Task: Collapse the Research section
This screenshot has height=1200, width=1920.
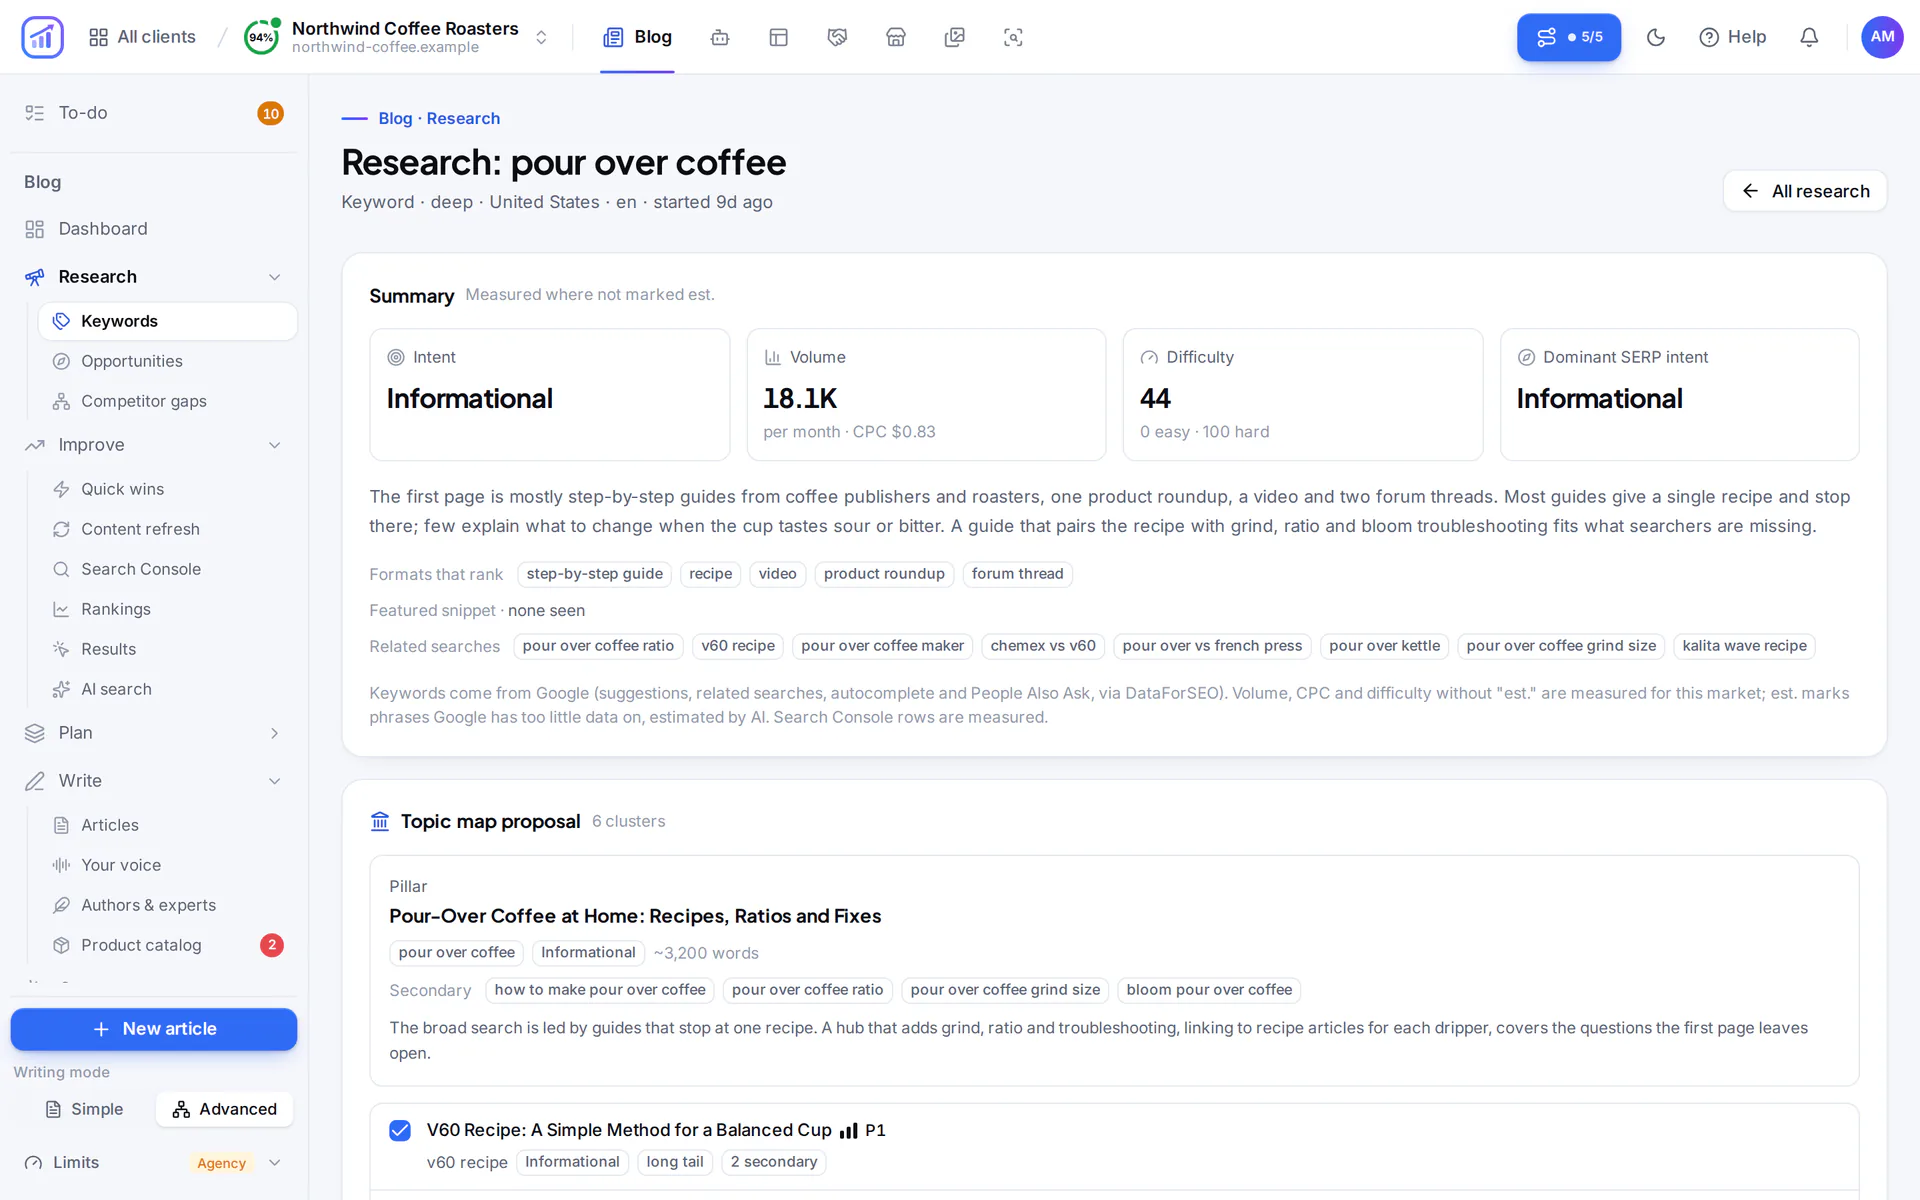Action: [x=275, y=277]
